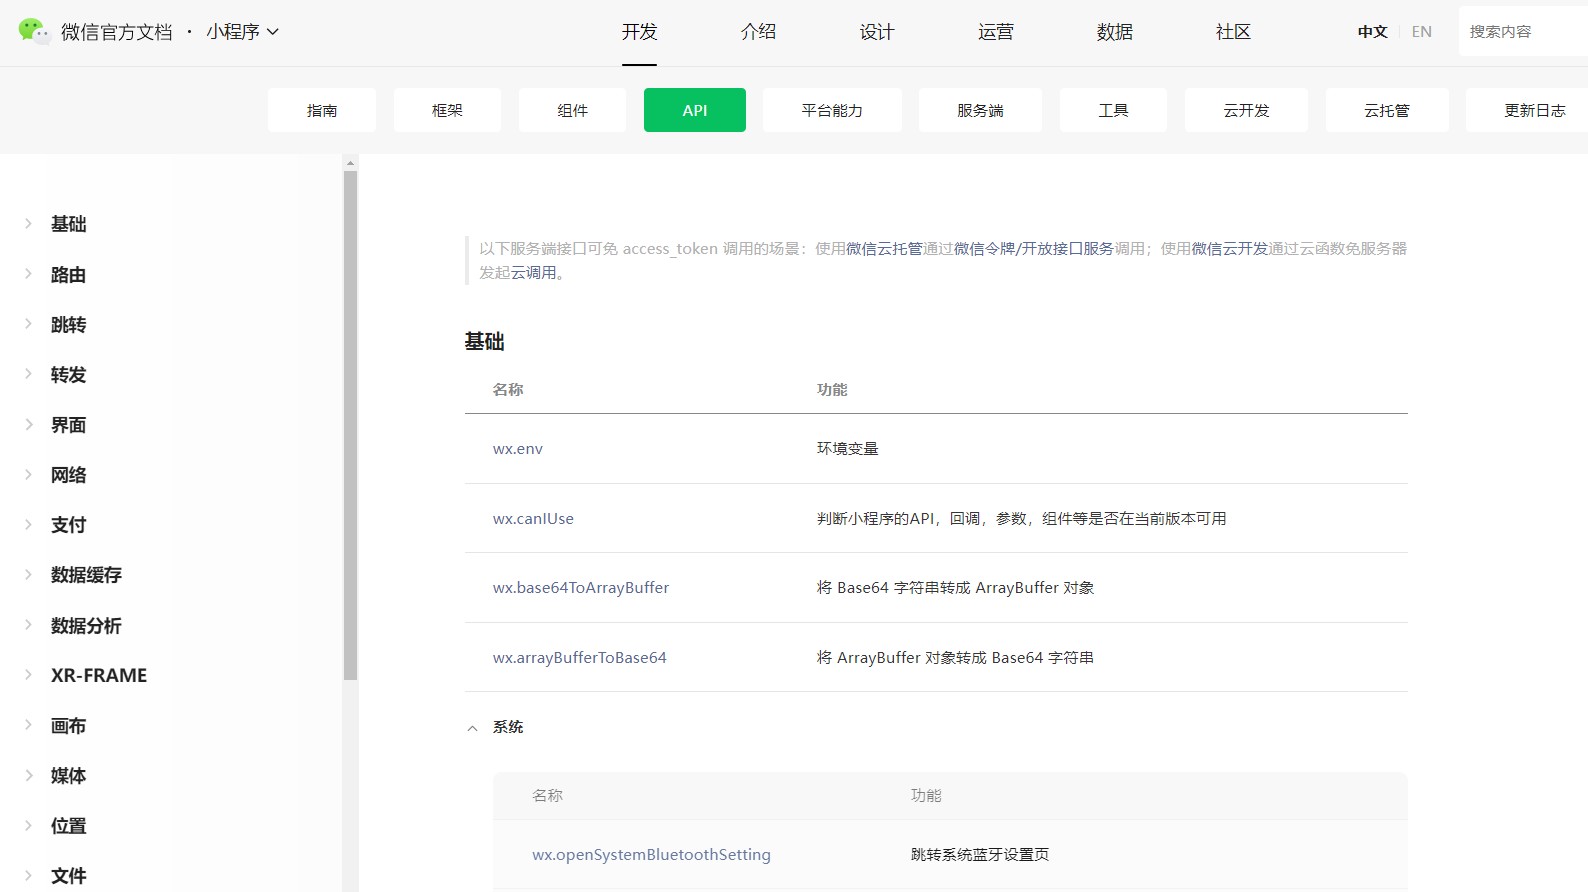Viewport: 1588px width, 892px height.
Task: Open the 跳转 sidebar item
Action: [69, 324]
